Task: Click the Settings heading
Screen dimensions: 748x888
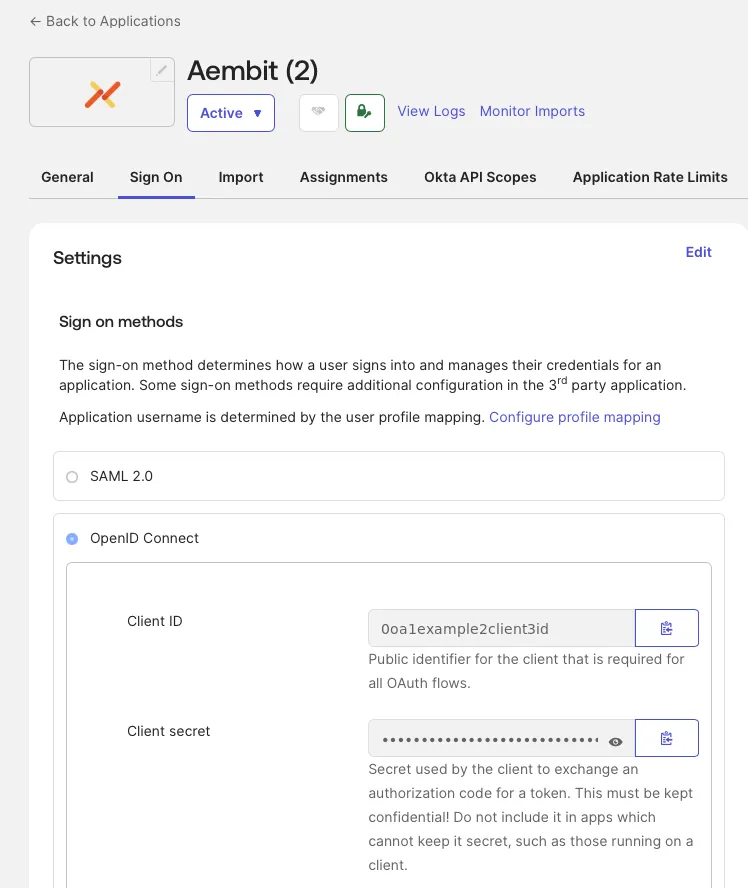Action: point(87,258)
